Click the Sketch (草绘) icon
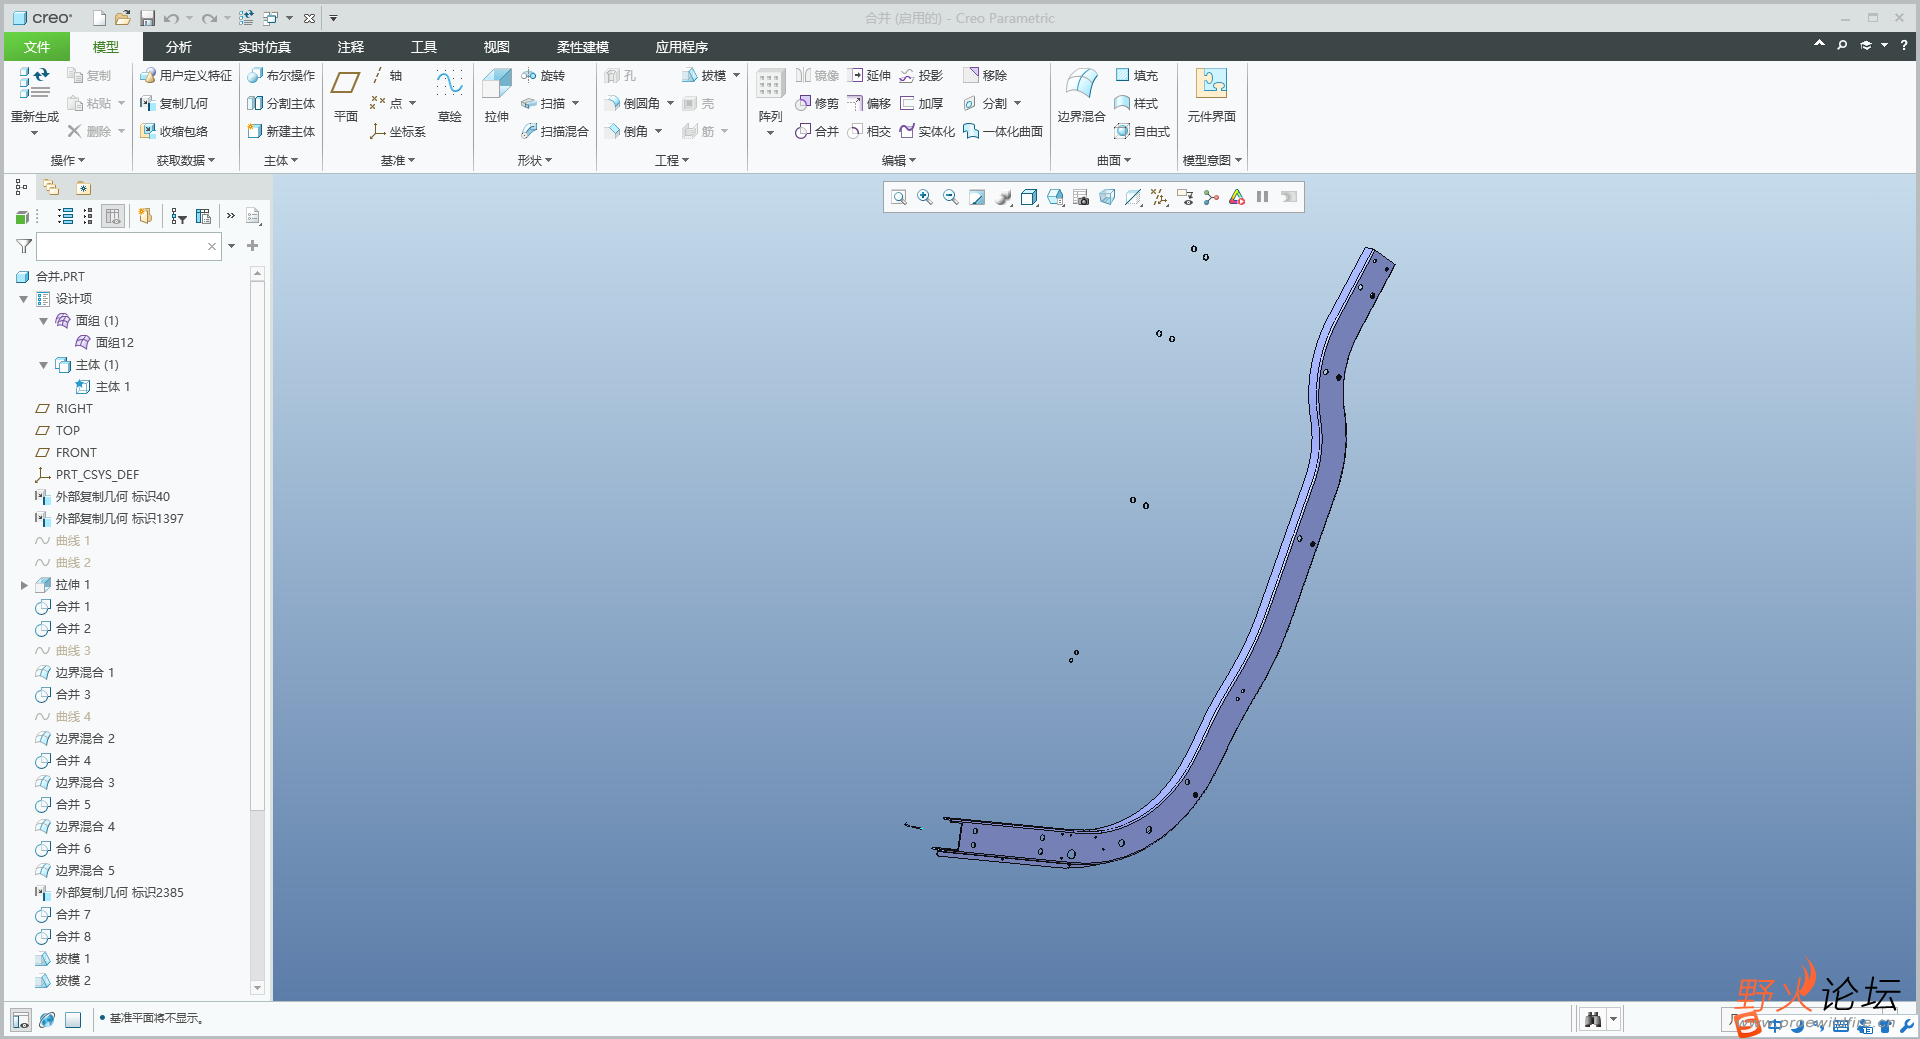This screenshot has height=1039, width=1920. [449, 95]
